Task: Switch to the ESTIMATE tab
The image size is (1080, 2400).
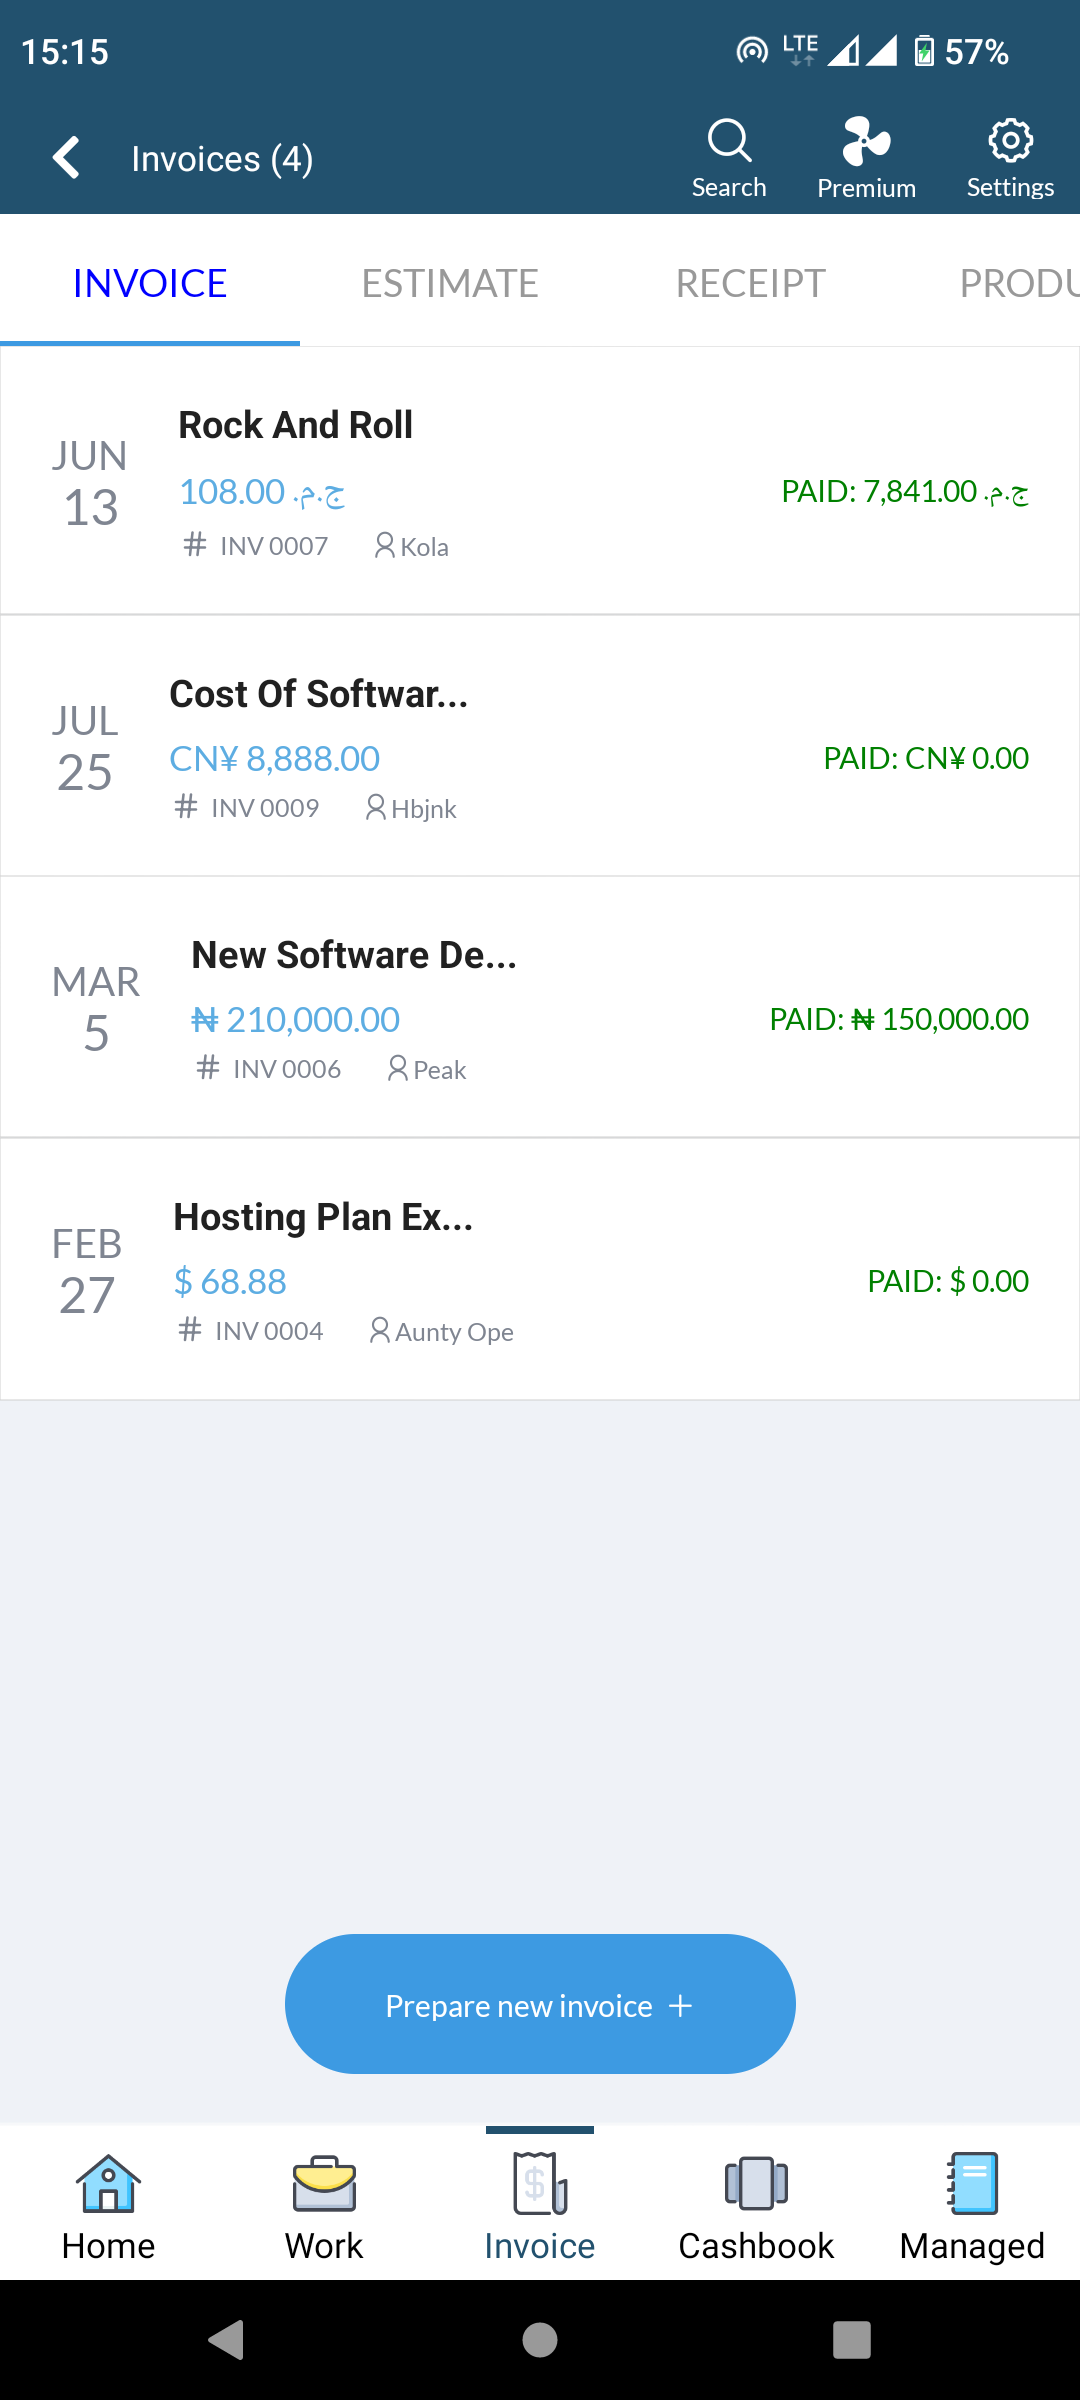Action: pyautogui.click(x=450, y=284)
